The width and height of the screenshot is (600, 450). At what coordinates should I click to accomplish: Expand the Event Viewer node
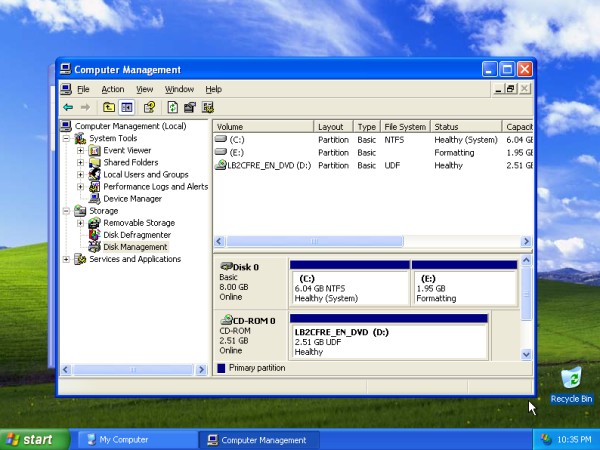point(80,150)
